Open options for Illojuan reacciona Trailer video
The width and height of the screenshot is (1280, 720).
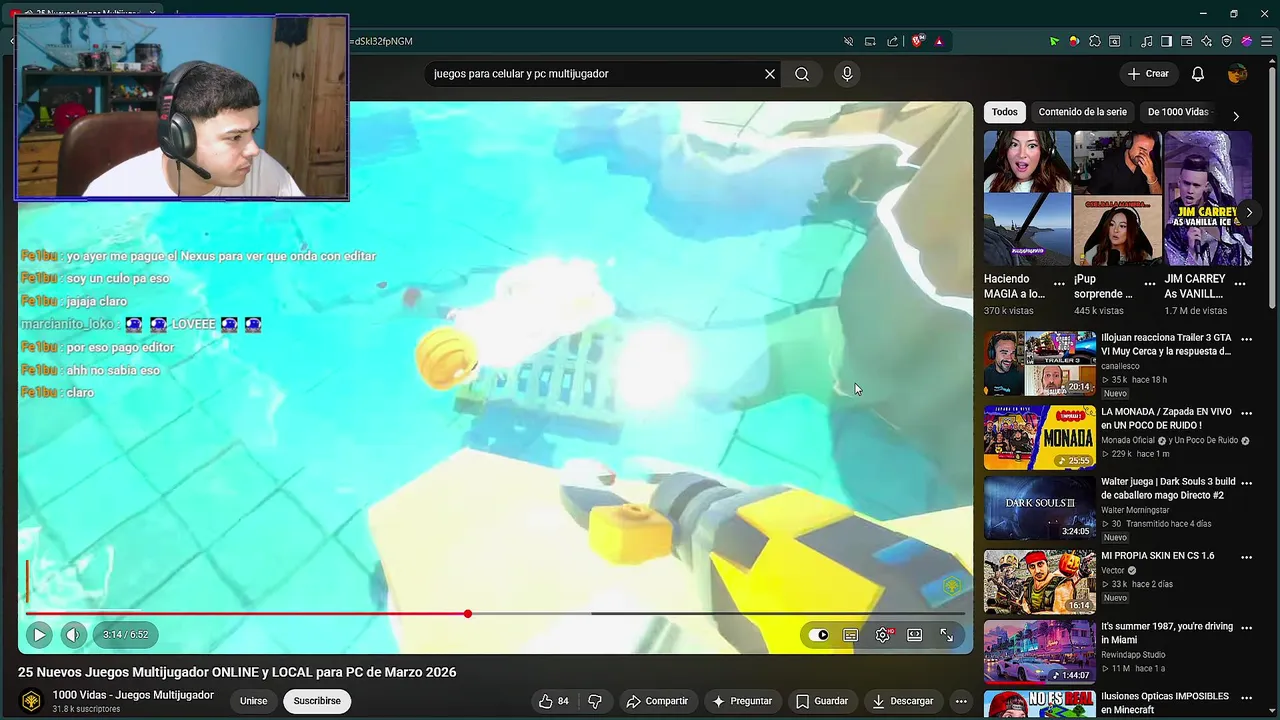point(1246,339)
